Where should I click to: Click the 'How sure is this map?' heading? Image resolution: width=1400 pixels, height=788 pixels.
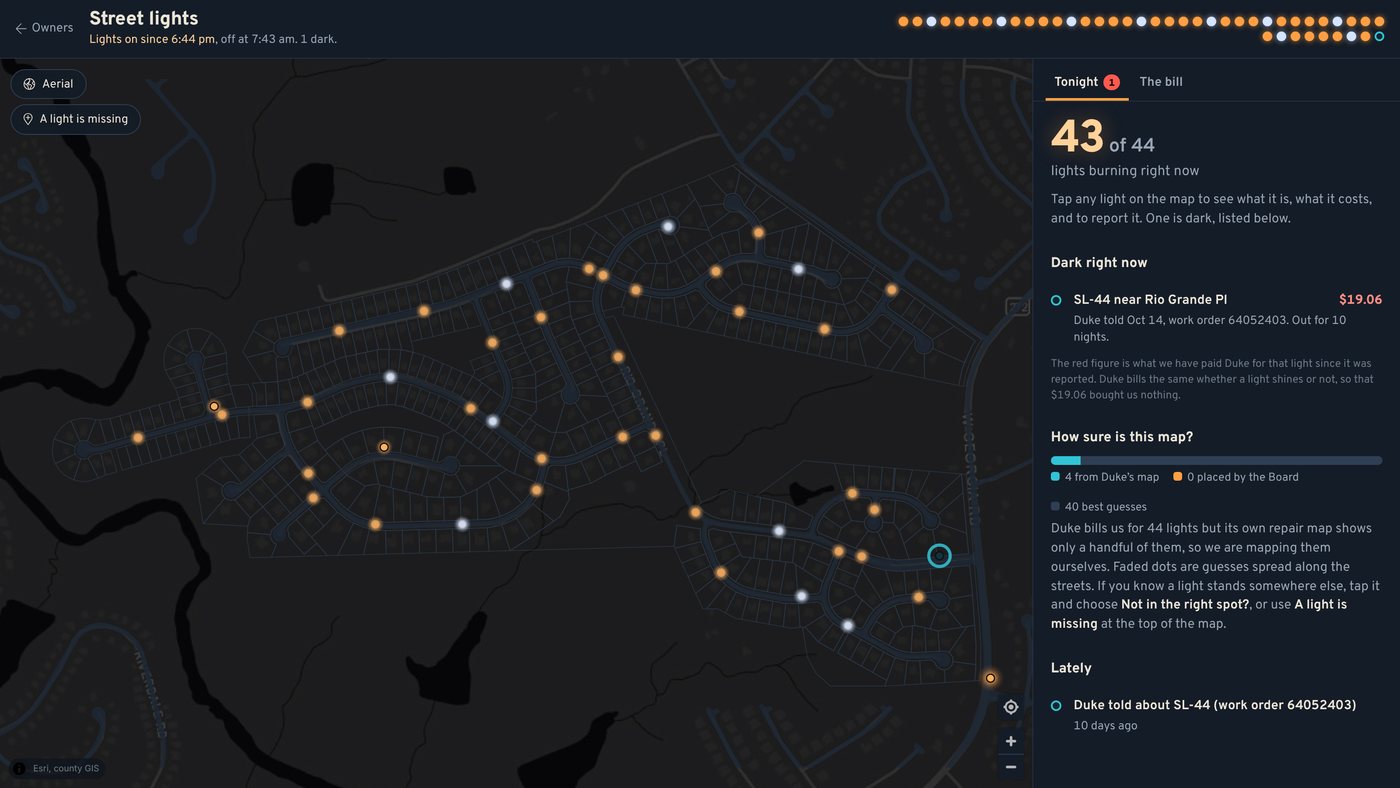point(1122,437)
